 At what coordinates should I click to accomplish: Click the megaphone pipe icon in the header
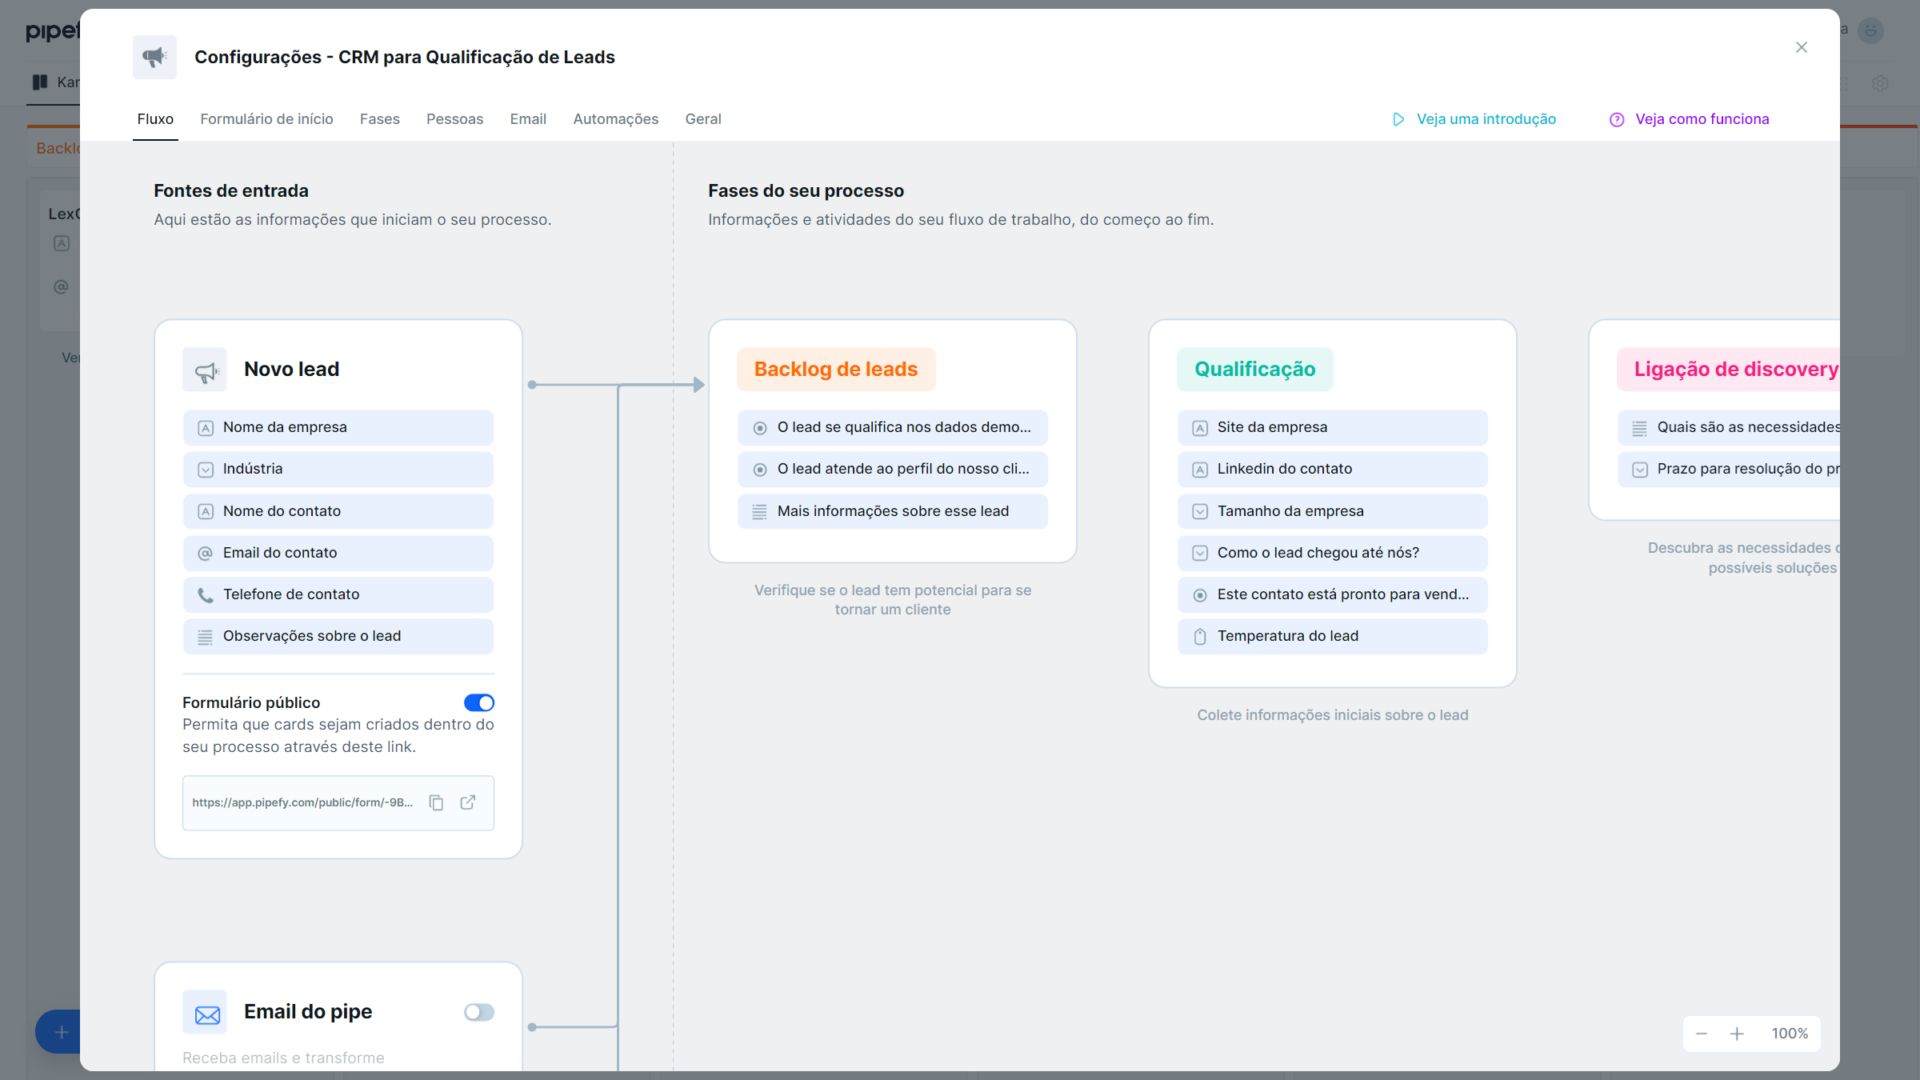[155, 57]
